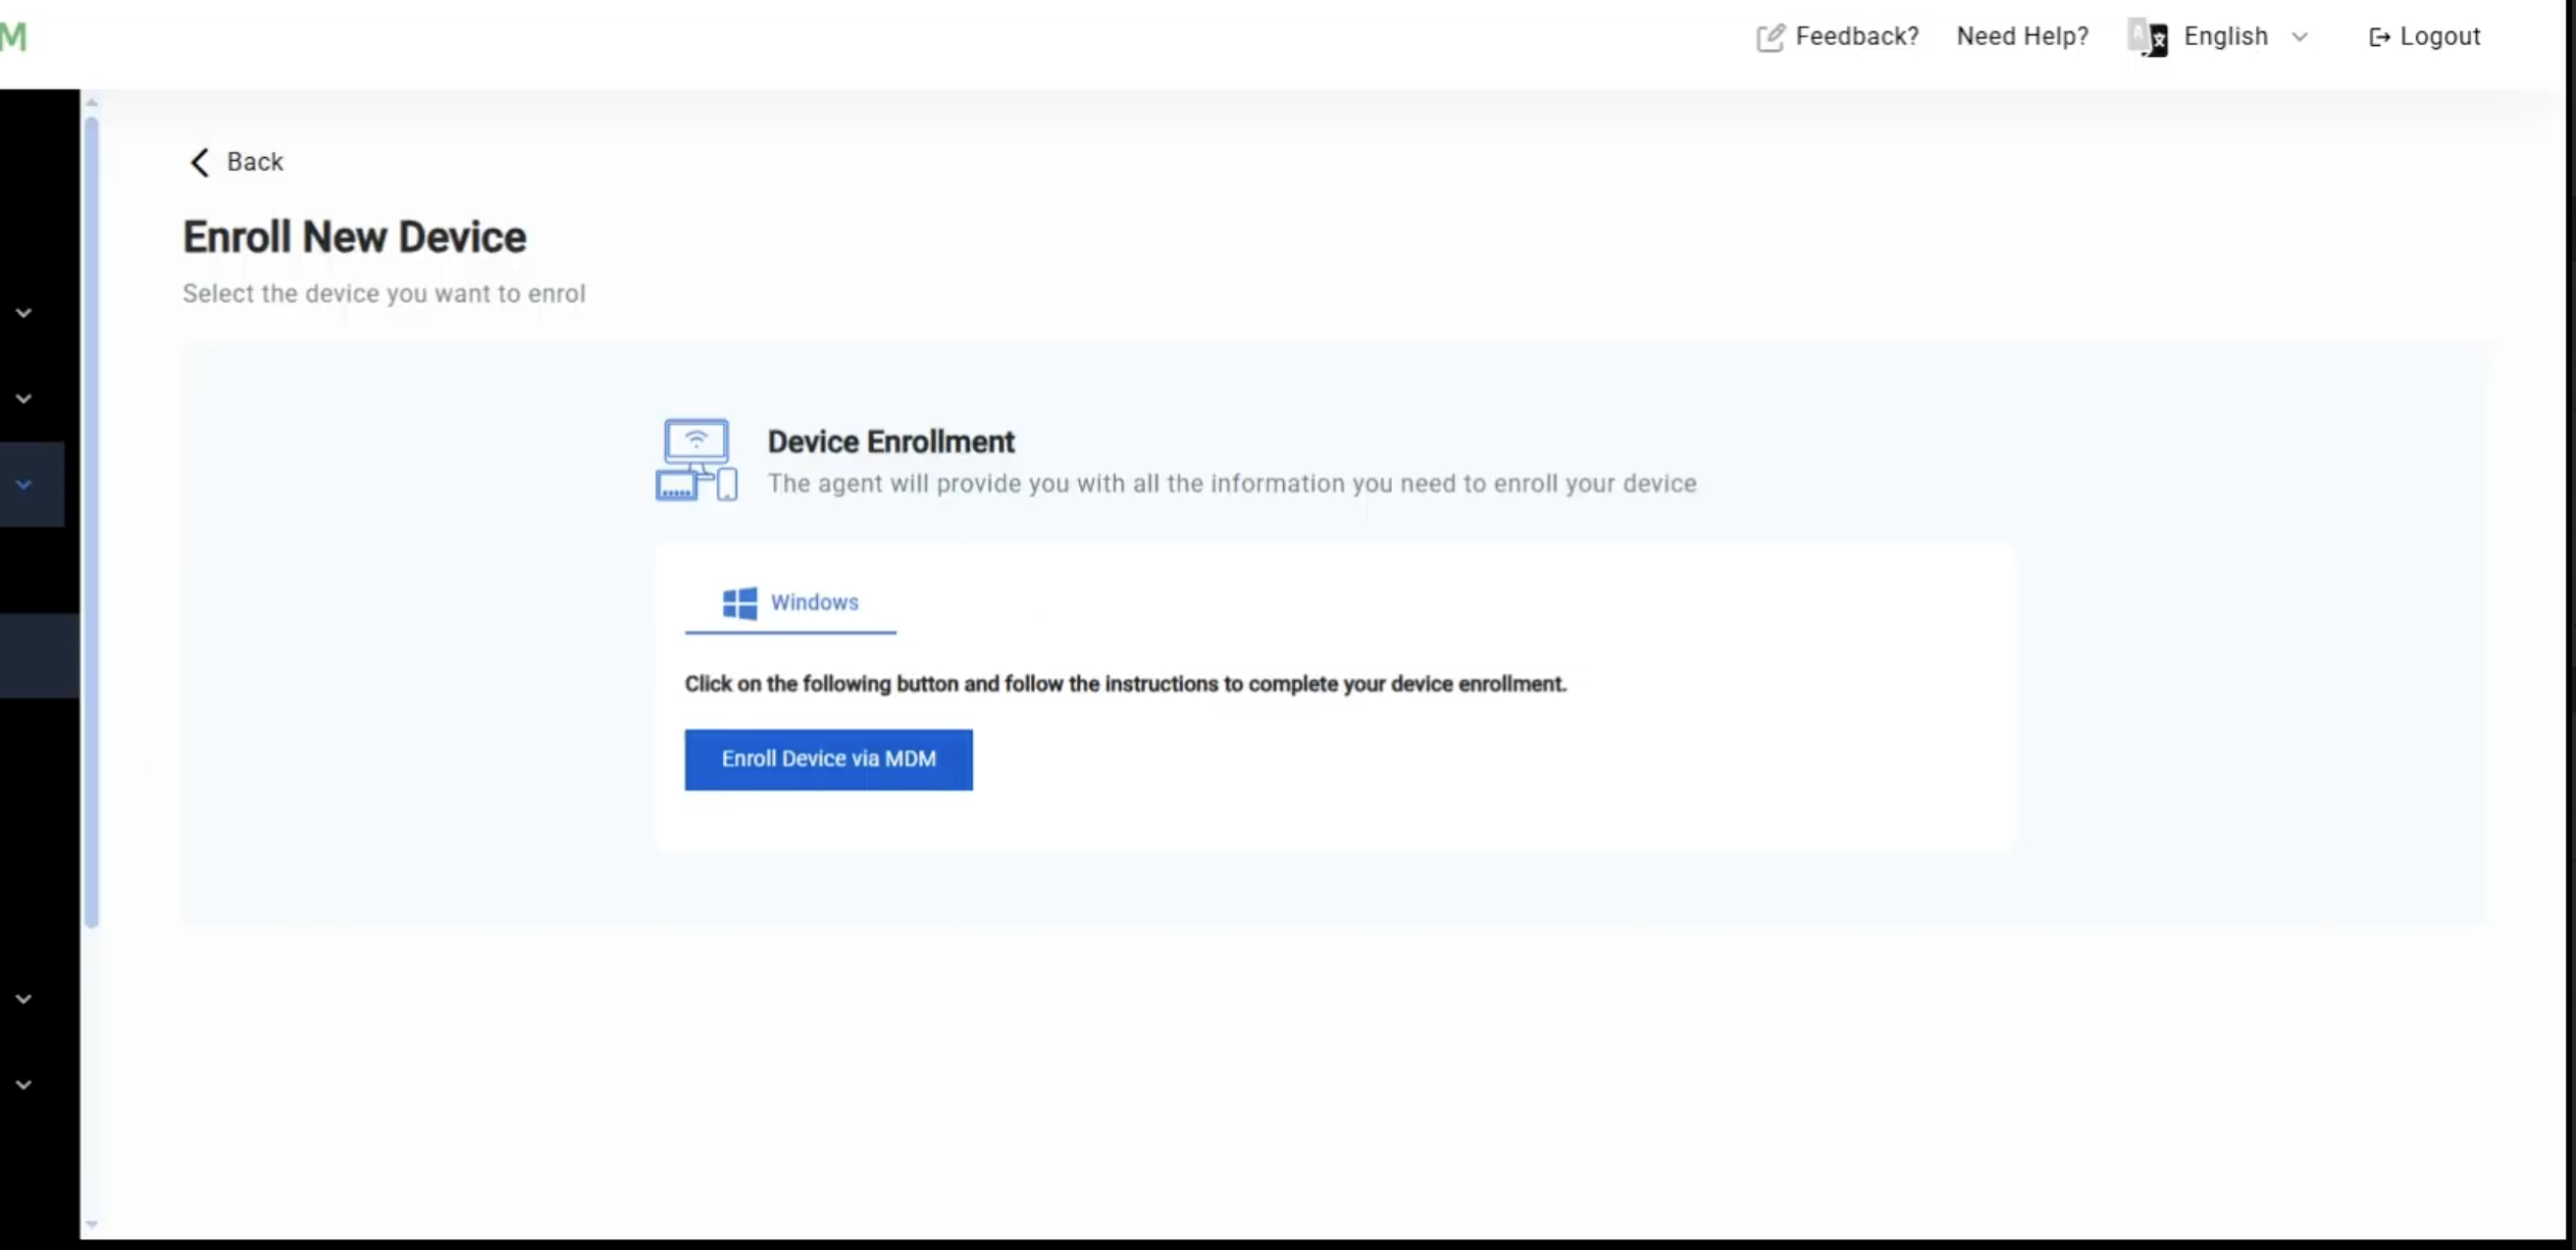
Task: Click the language translate icon
Action: pos(2148,38)
